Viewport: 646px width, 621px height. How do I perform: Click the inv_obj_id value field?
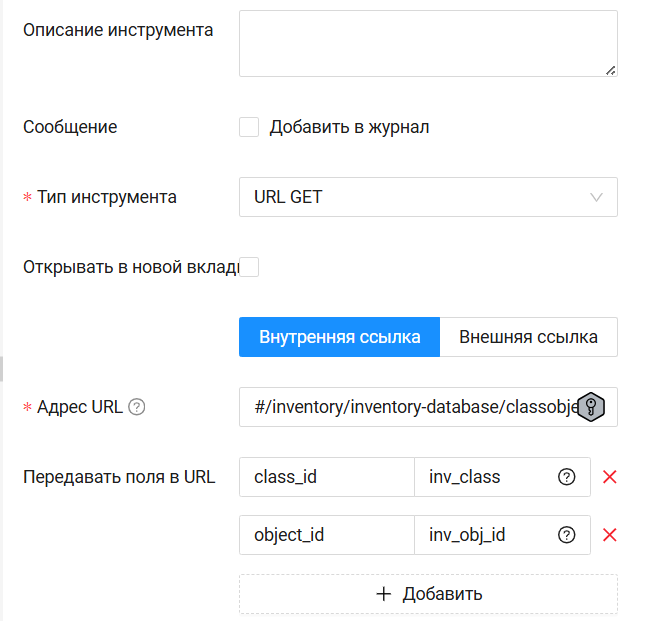point(485,535)
